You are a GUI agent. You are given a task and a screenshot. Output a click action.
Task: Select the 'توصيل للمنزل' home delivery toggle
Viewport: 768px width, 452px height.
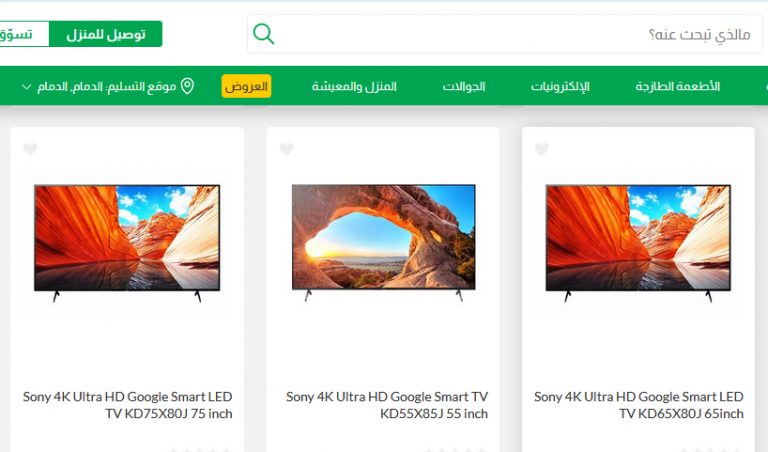106,34
